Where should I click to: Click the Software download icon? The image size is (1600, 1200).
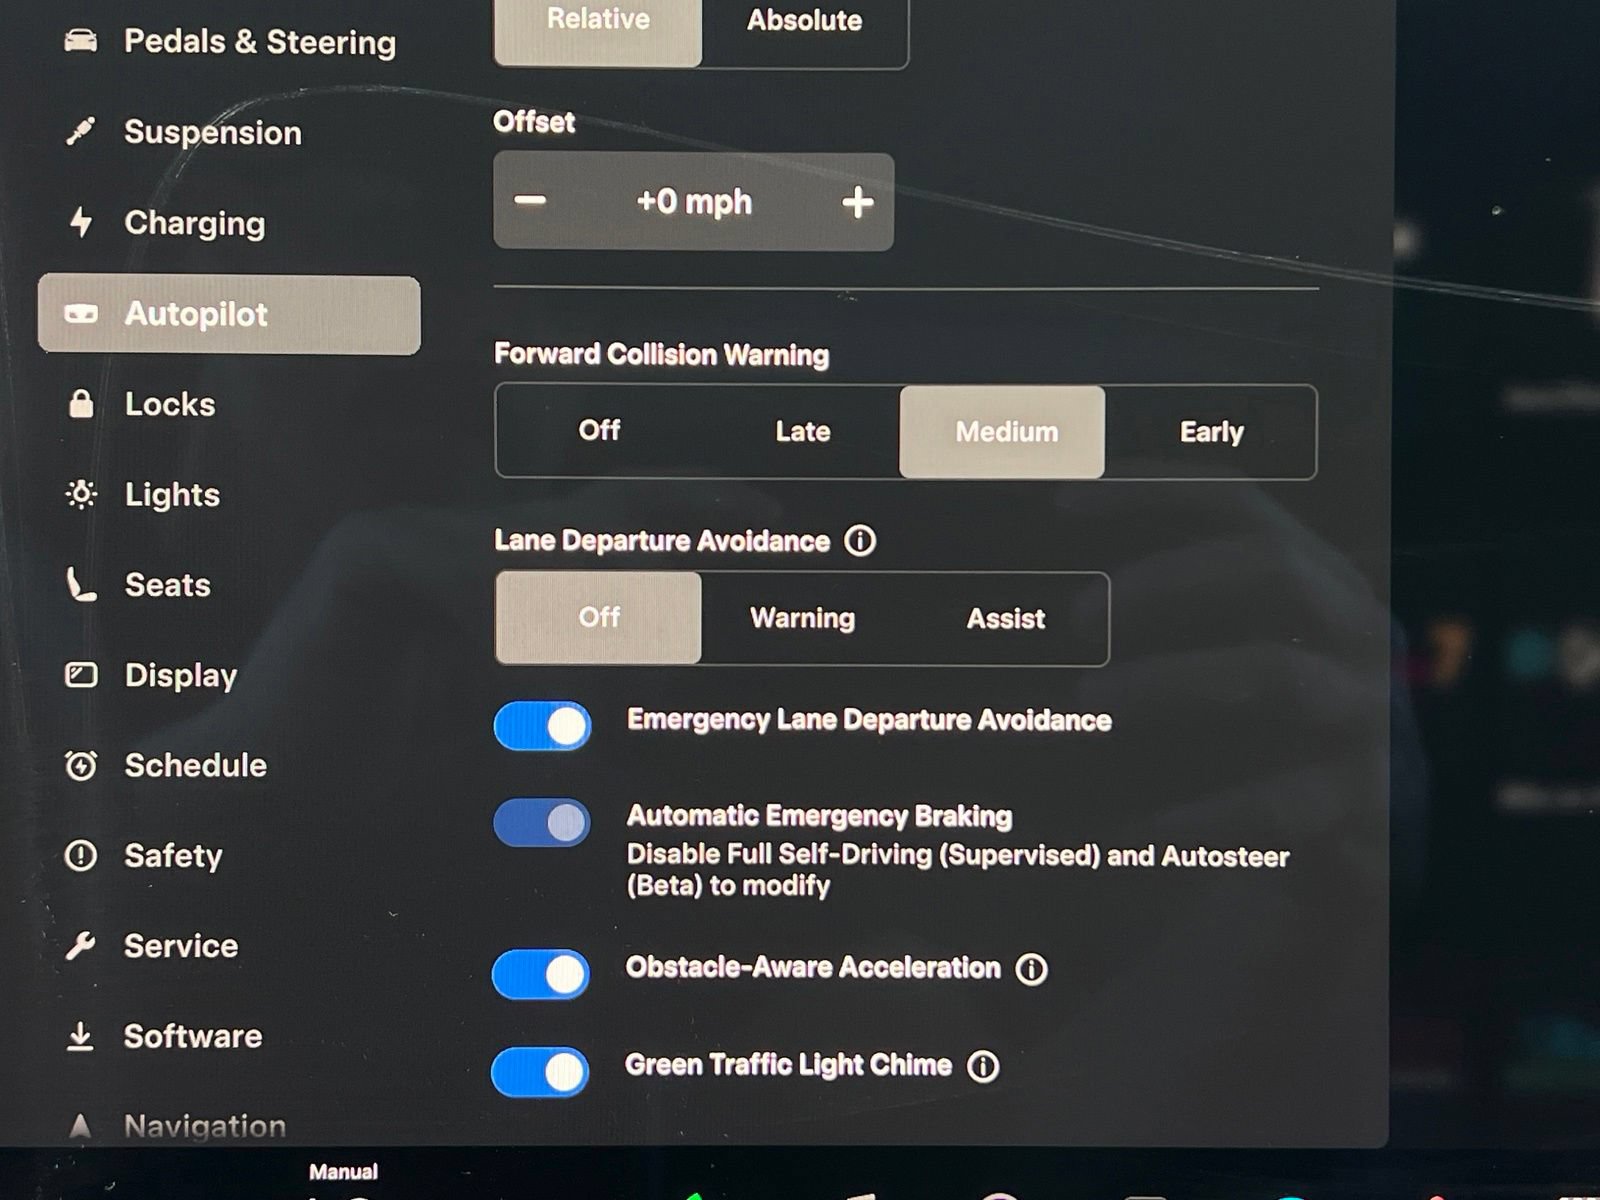[x=80, y=1036]
